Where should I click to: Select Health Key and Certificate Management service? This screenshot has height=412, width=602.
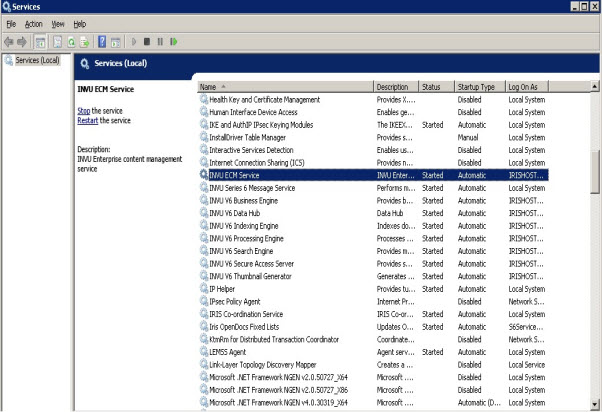point(264,100)
